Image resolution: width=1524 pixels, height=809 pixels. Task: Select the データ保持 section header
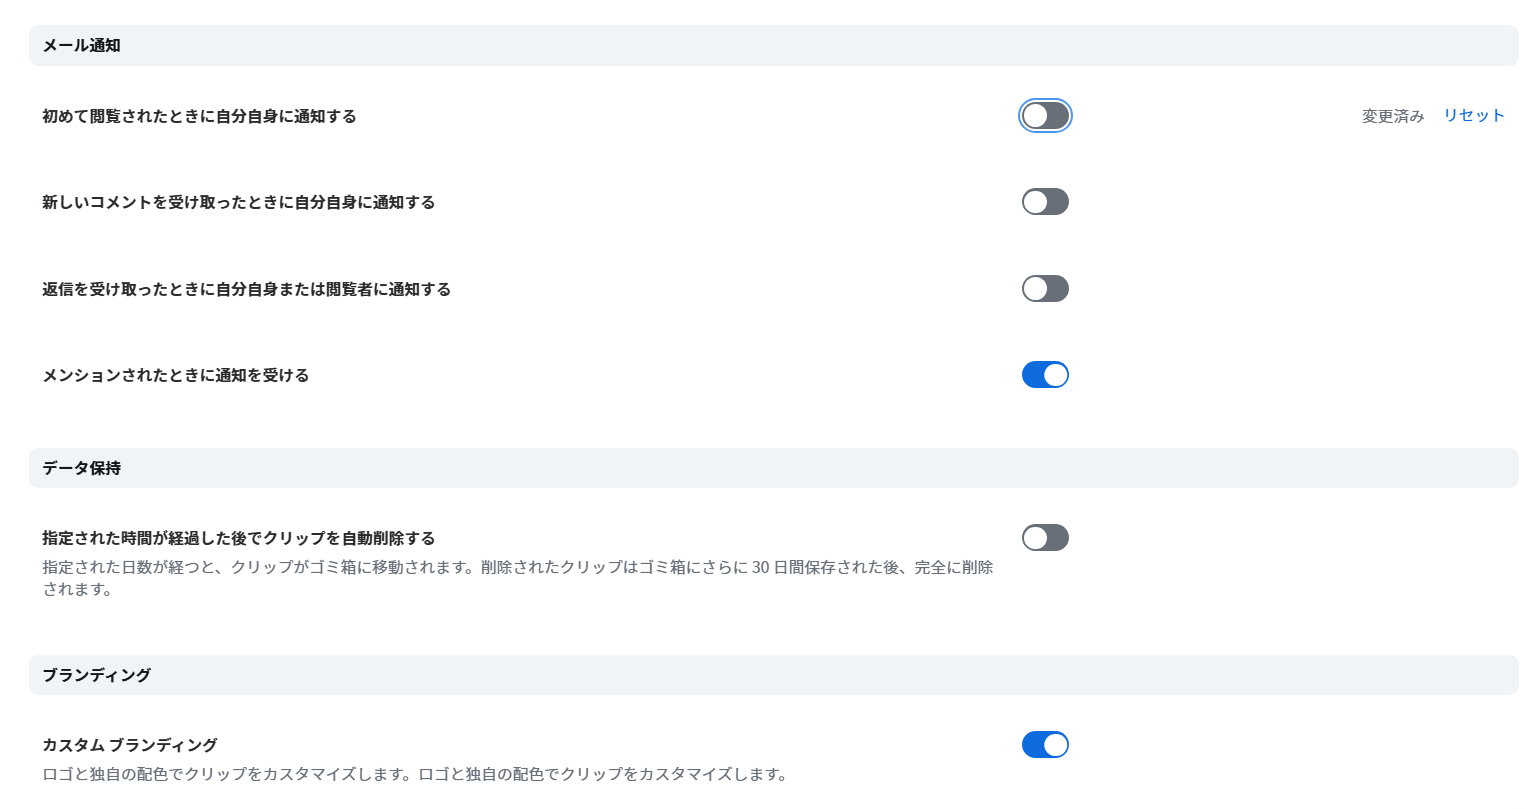coord(82,468)
